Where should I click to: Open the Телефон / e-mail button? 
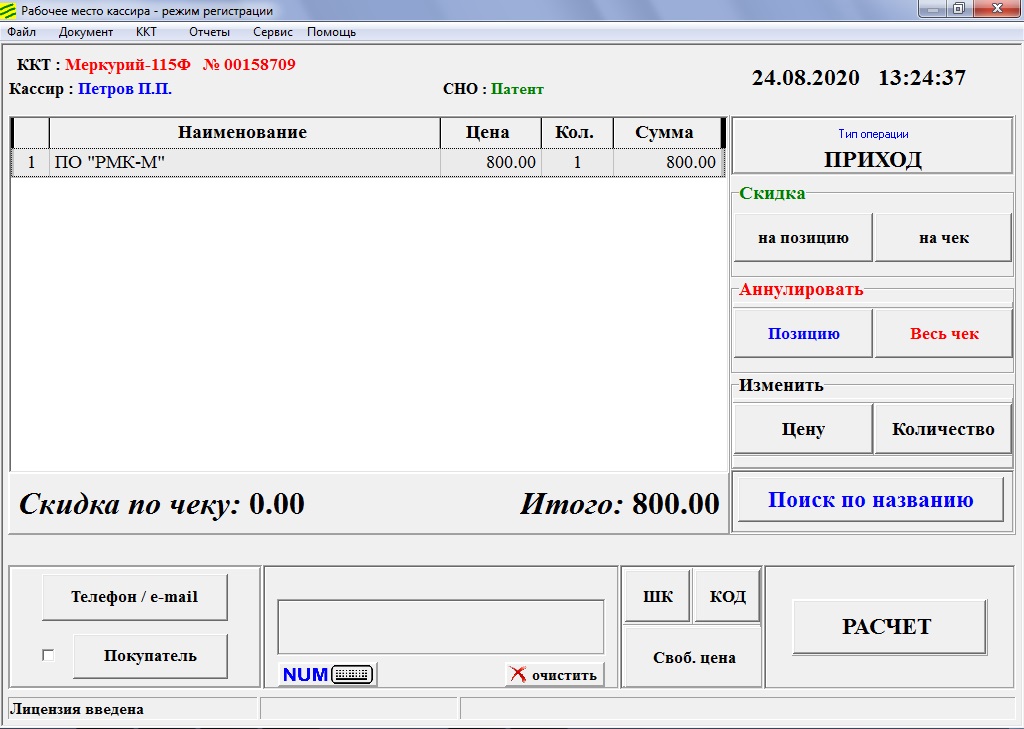(134, 597)
